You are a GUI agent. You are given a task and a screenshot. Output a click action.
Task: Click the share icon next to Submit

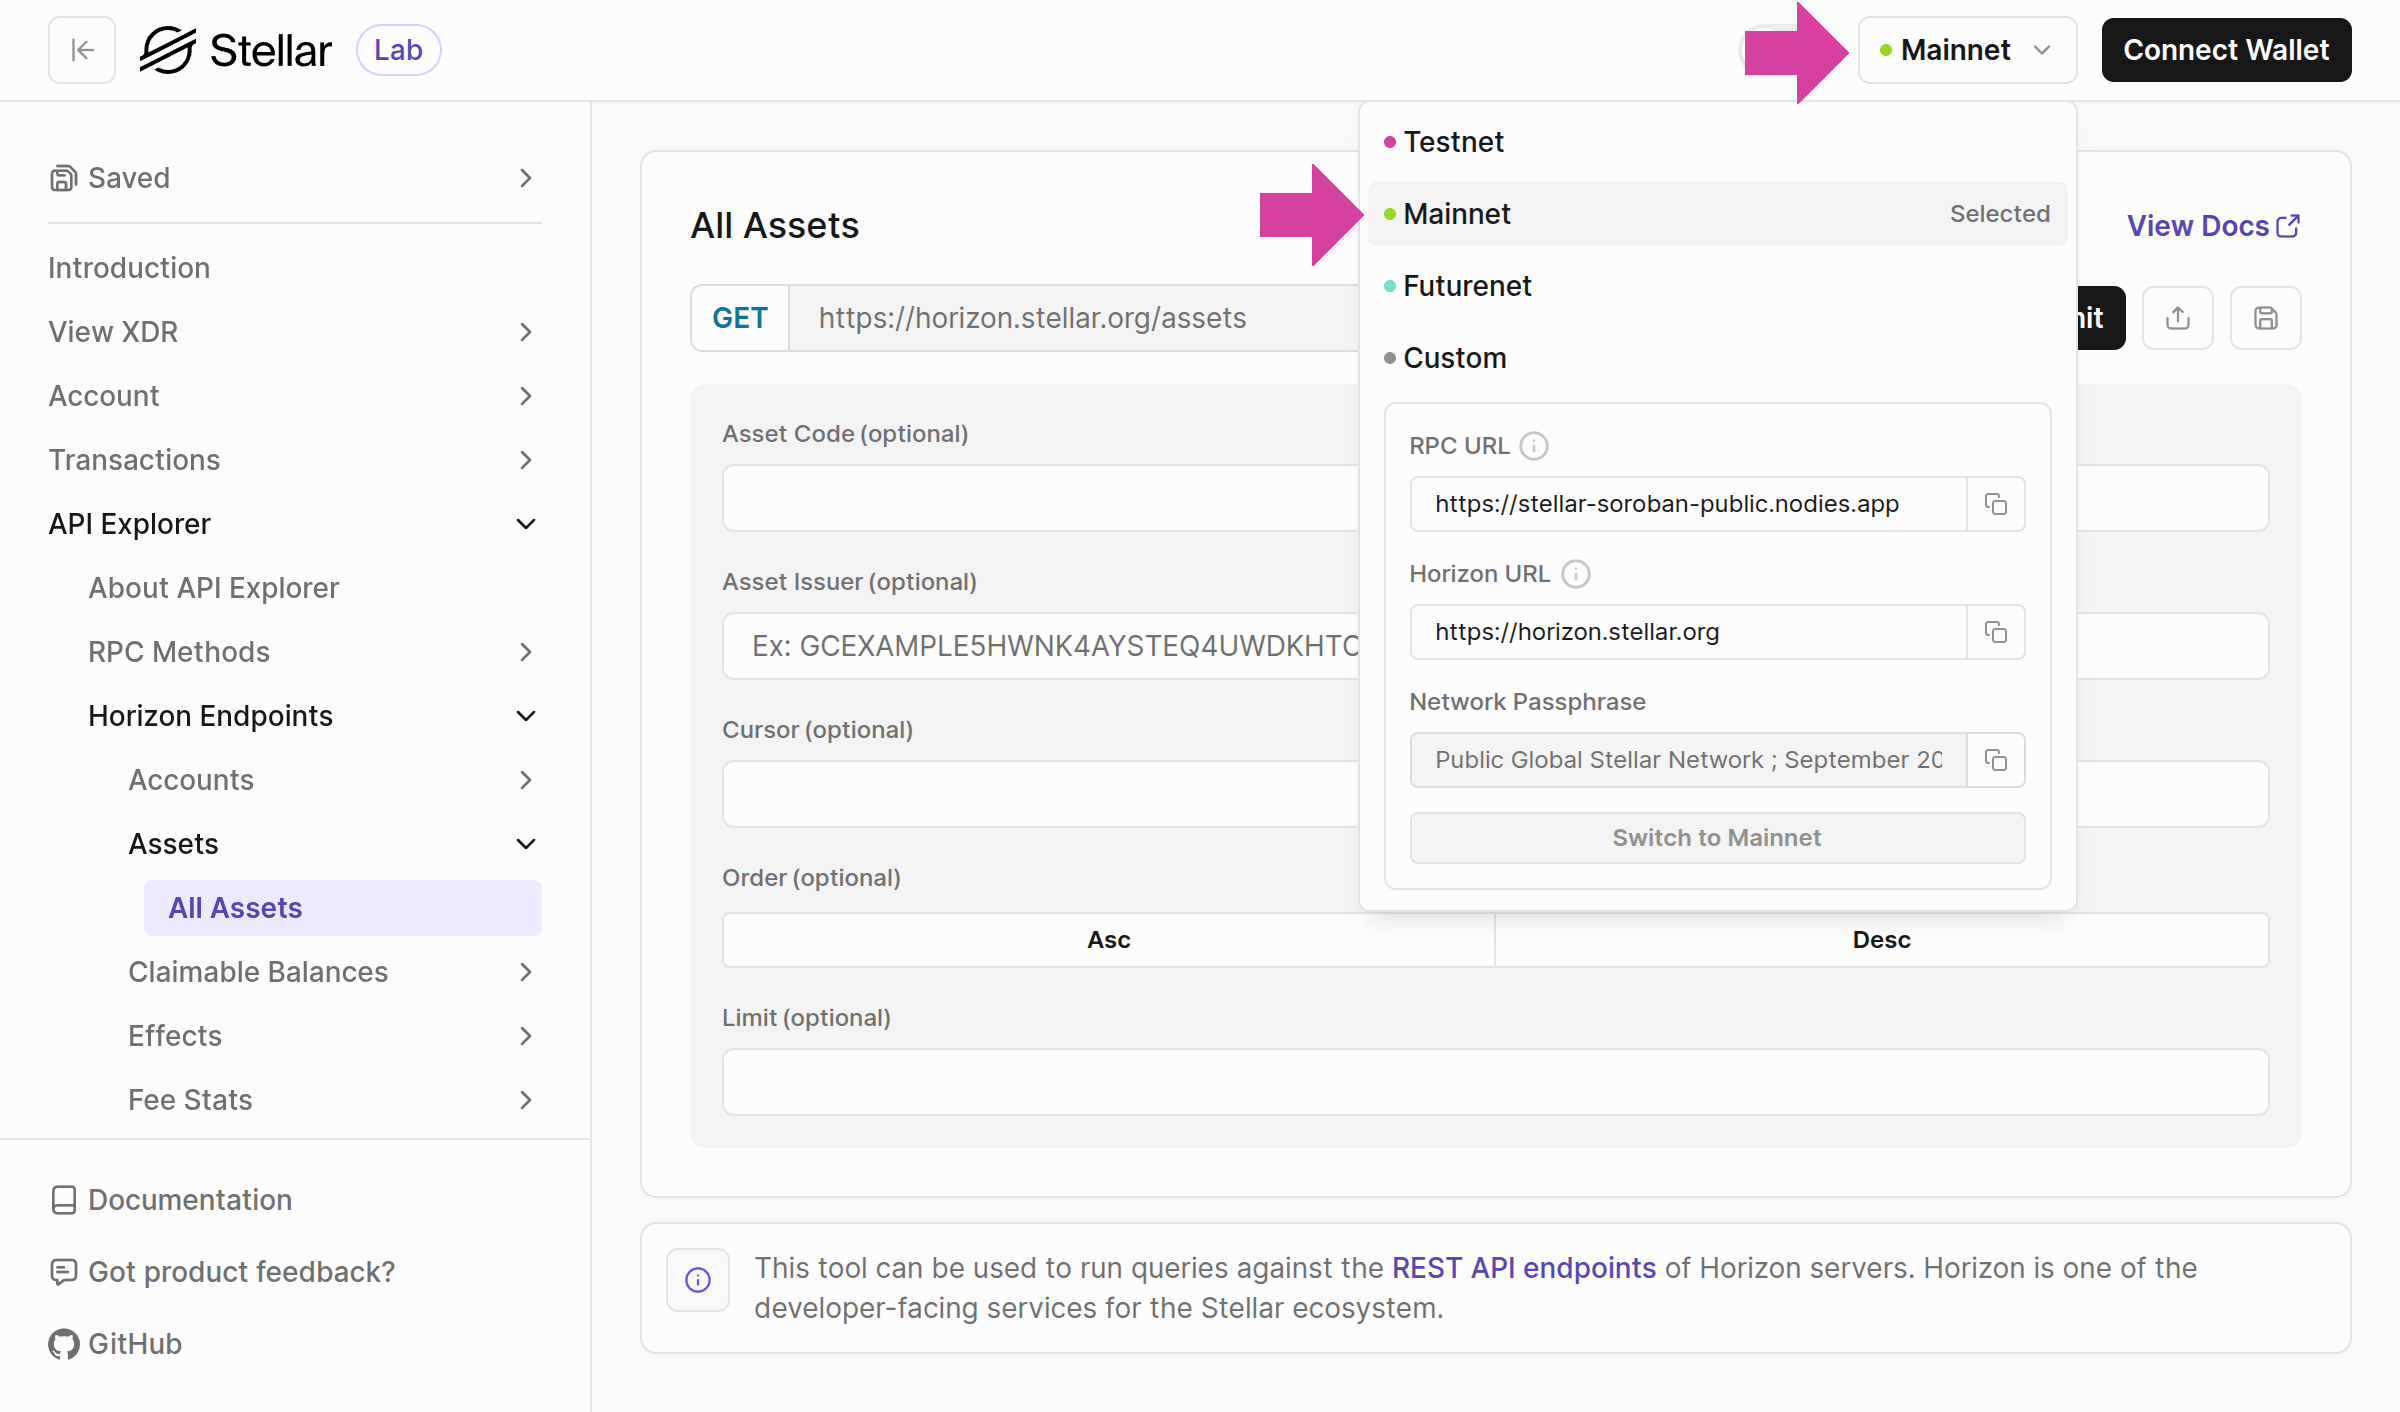tap(2178, 318)
